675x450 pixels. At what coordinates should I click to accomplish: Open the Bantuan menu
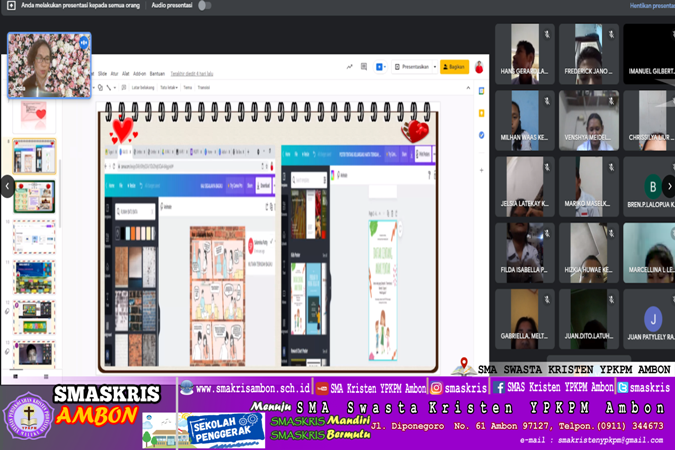click(157, 74)
